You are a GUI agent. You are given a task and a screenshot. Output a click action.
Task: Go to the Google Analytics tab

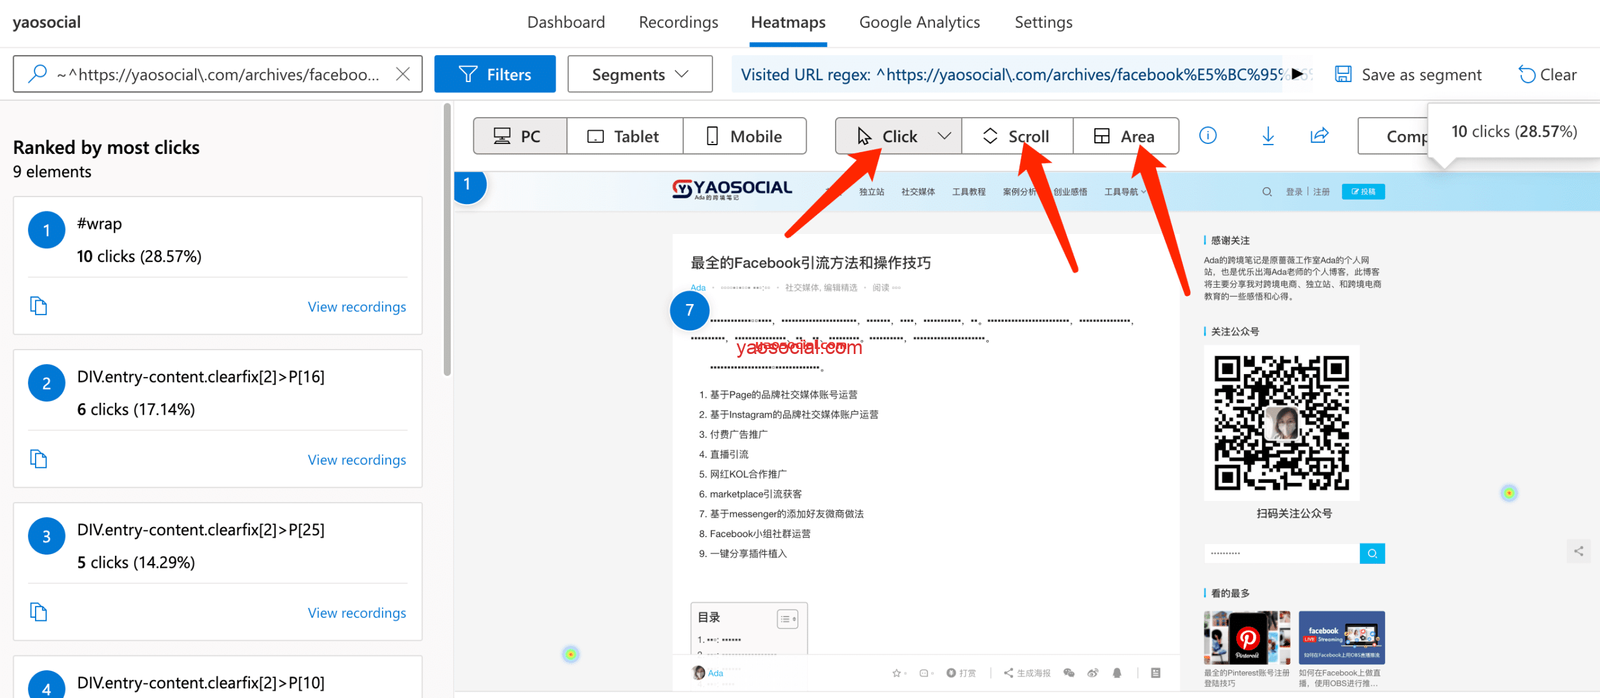click(919, 22)
